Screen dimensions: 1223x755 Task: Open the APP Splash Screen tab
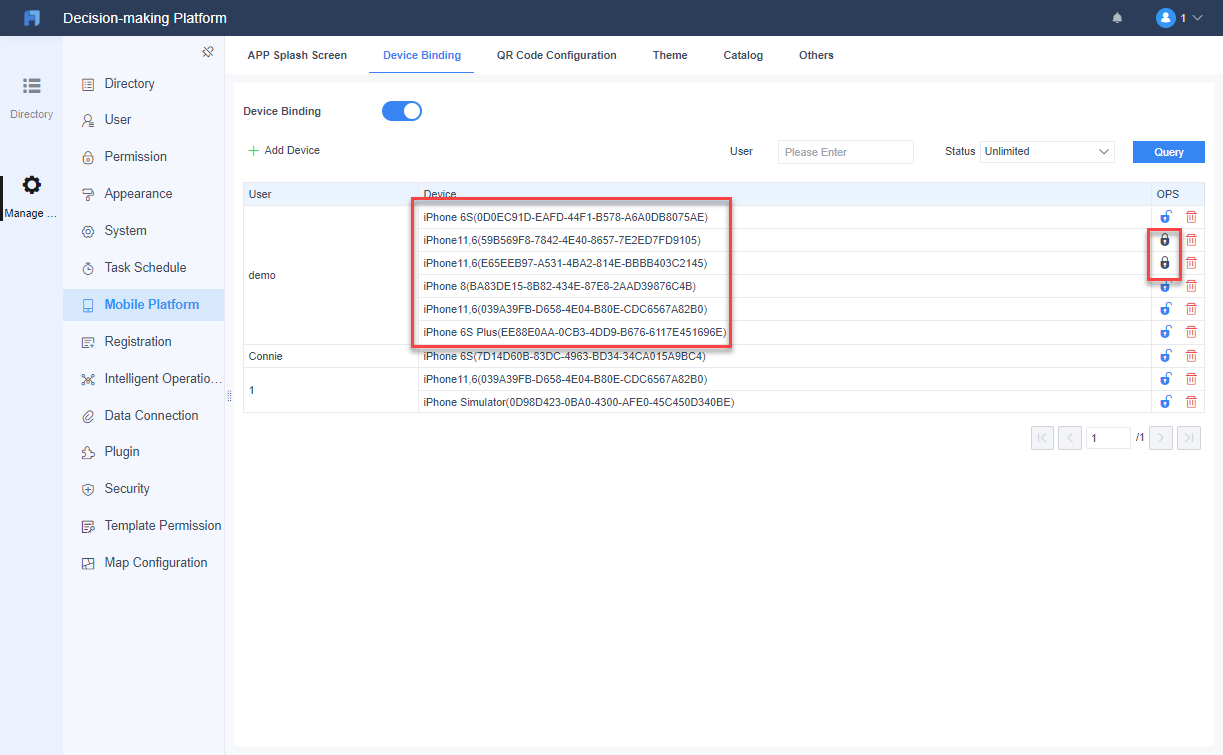(x=297, y=55)
